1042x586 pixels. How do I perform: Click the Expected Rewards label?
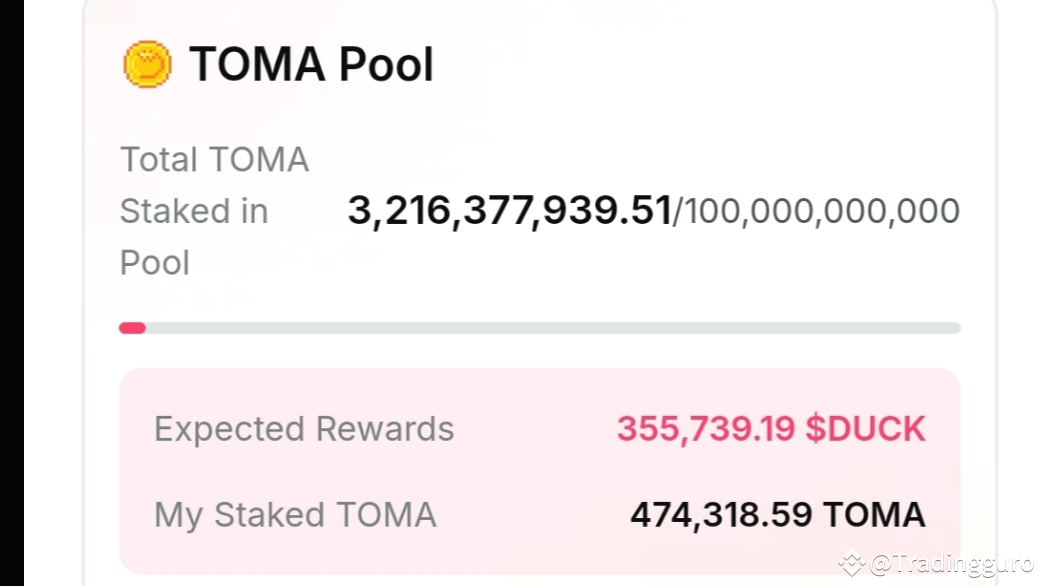click(304, 428)
